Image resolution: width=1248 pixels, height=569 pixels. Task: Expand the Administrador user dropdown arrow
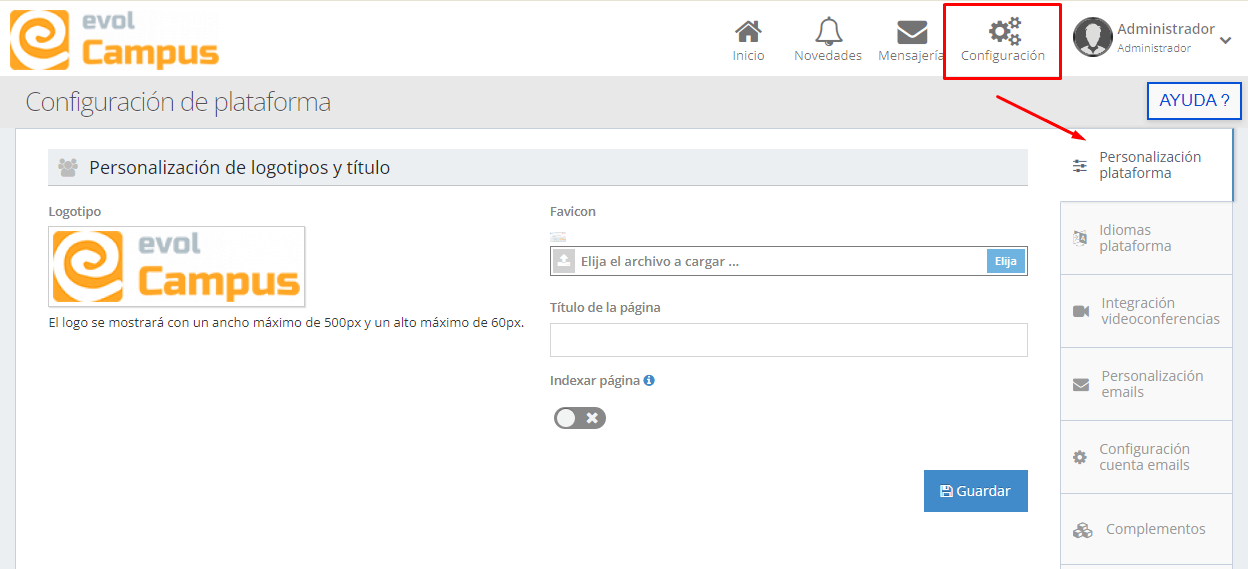1226,40
